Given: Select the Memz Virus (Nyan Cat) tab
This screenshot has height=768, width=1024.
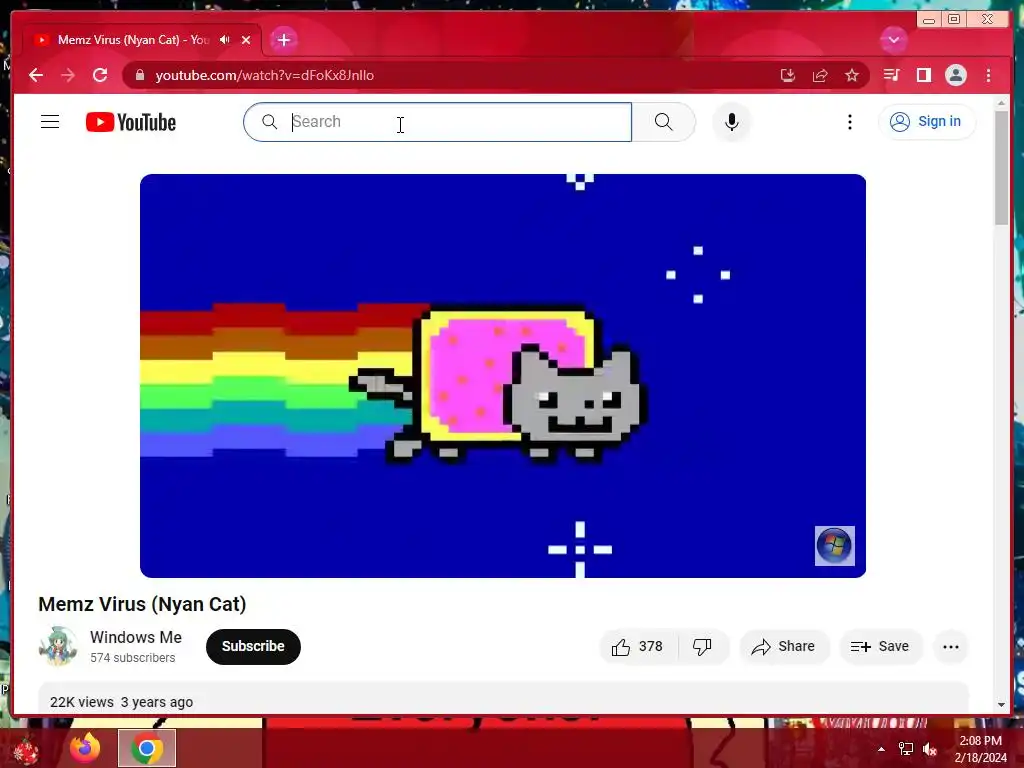Looking at the screenshot, I should (x=133, y=40).
